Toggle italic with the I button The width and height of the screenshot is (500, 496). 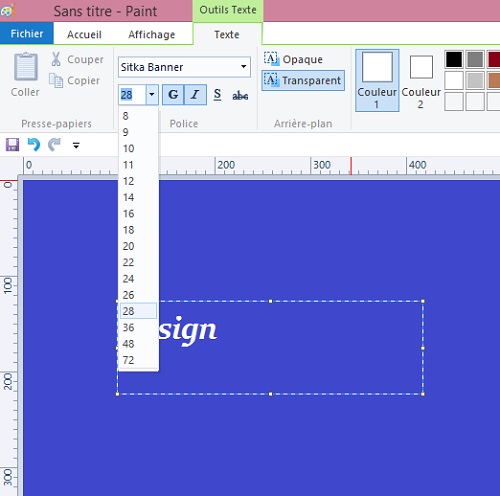[x=195, y=95]
